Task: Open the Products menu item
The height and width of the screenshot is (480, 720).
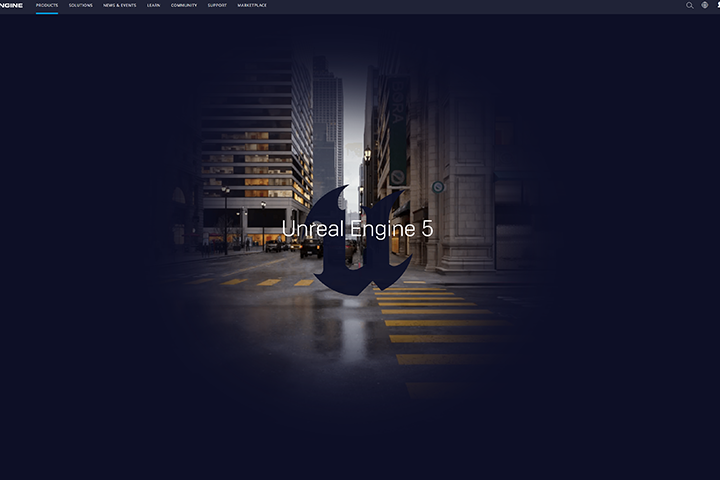Action: click(x=47, y=6)
